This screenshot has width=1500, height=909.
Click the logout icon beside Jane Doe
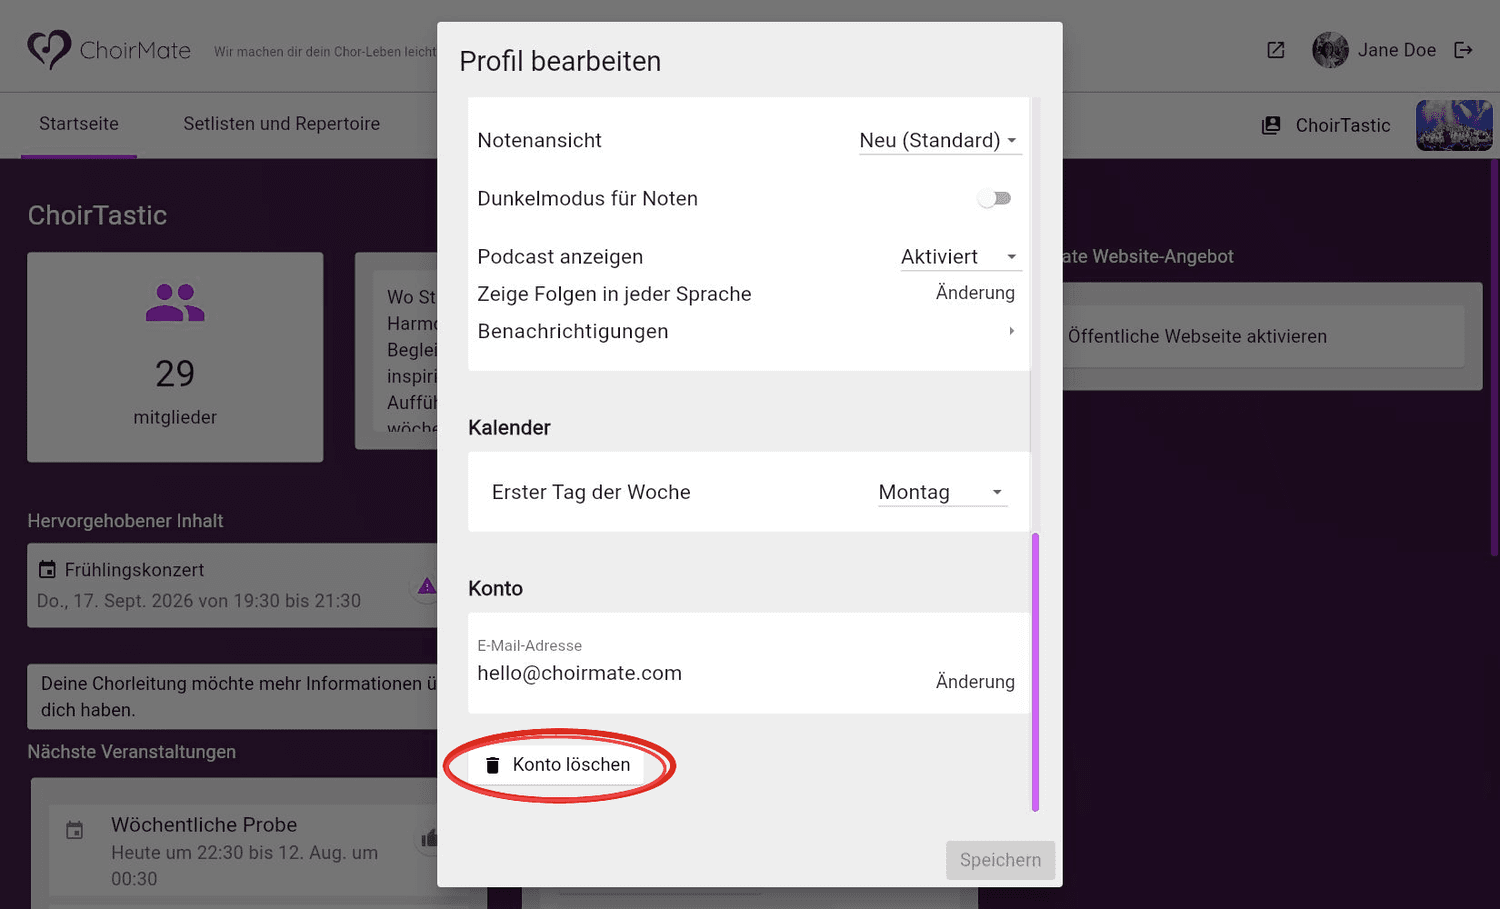pyautogui.click(x=1463, y=50)
